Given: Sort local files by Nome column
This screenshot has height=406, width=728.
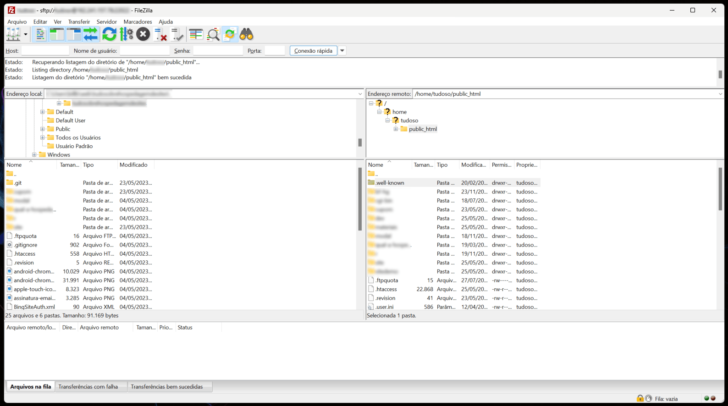Looking at the screenshot, I should (31, 165).
